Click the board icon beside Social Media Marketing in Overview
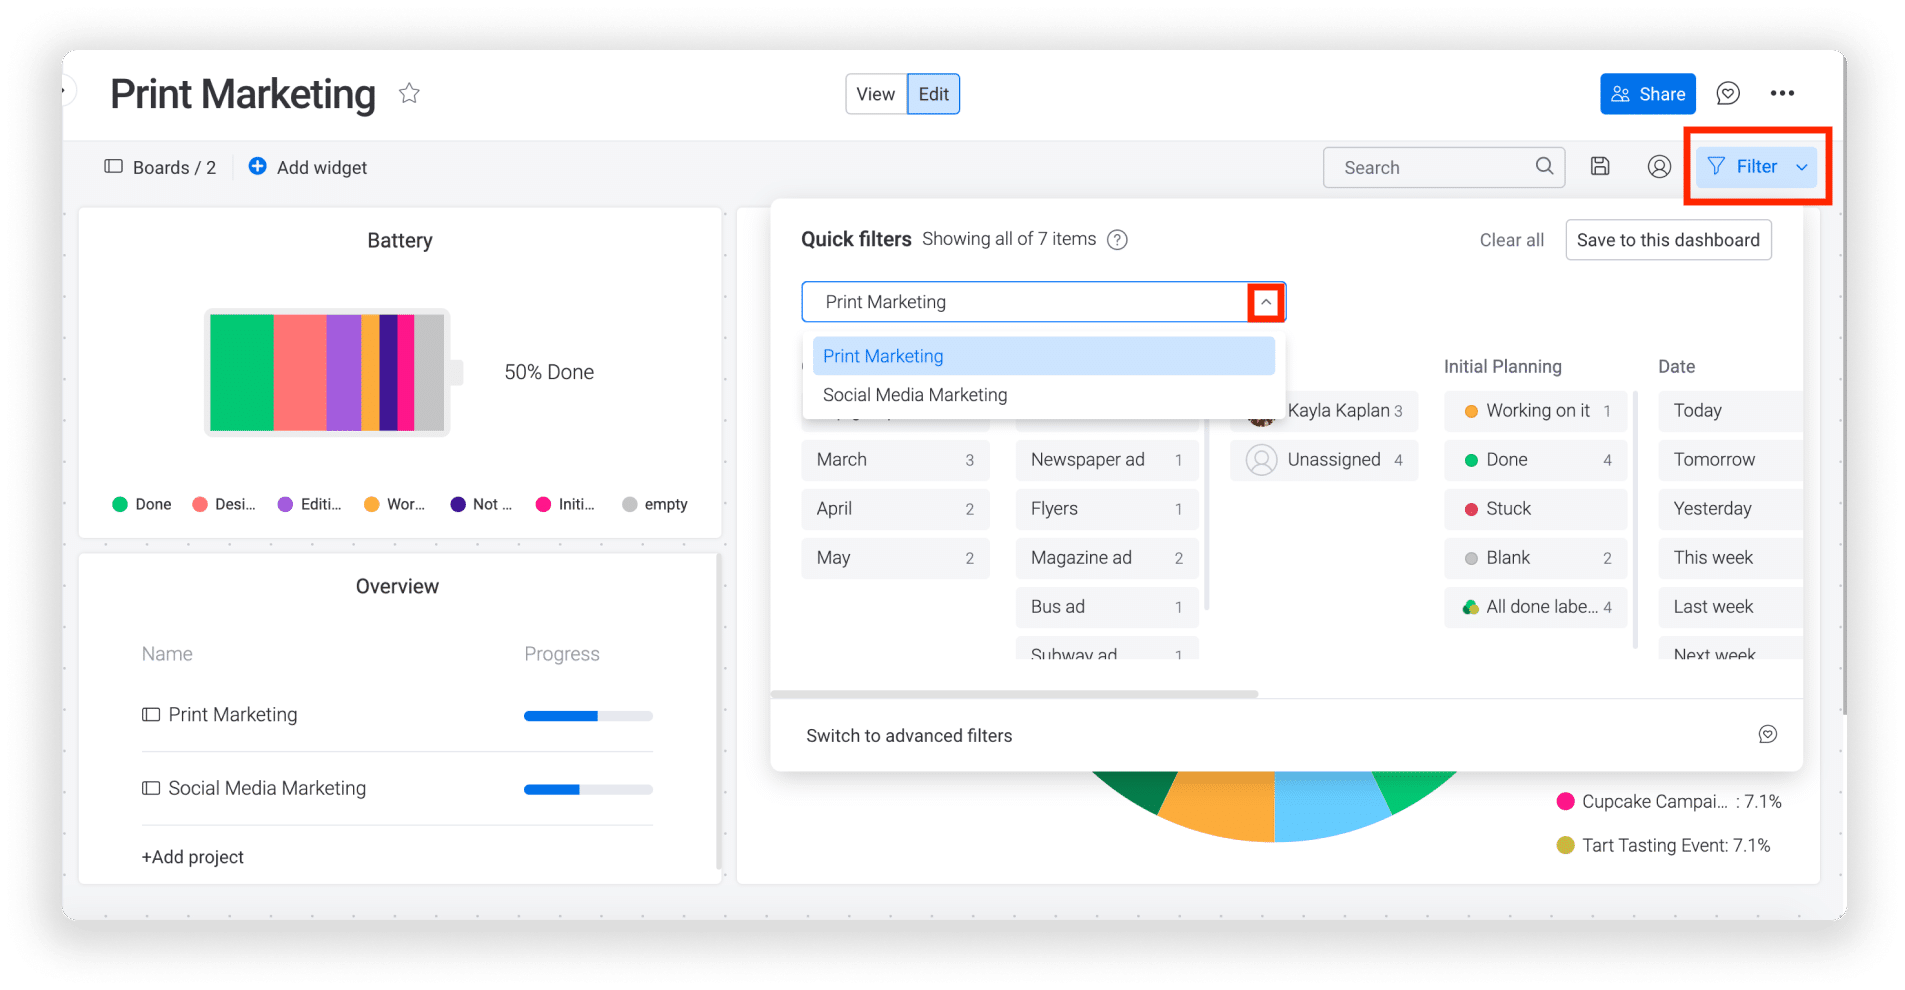This screenshot has width=1905, height=990. click(151, 788)
